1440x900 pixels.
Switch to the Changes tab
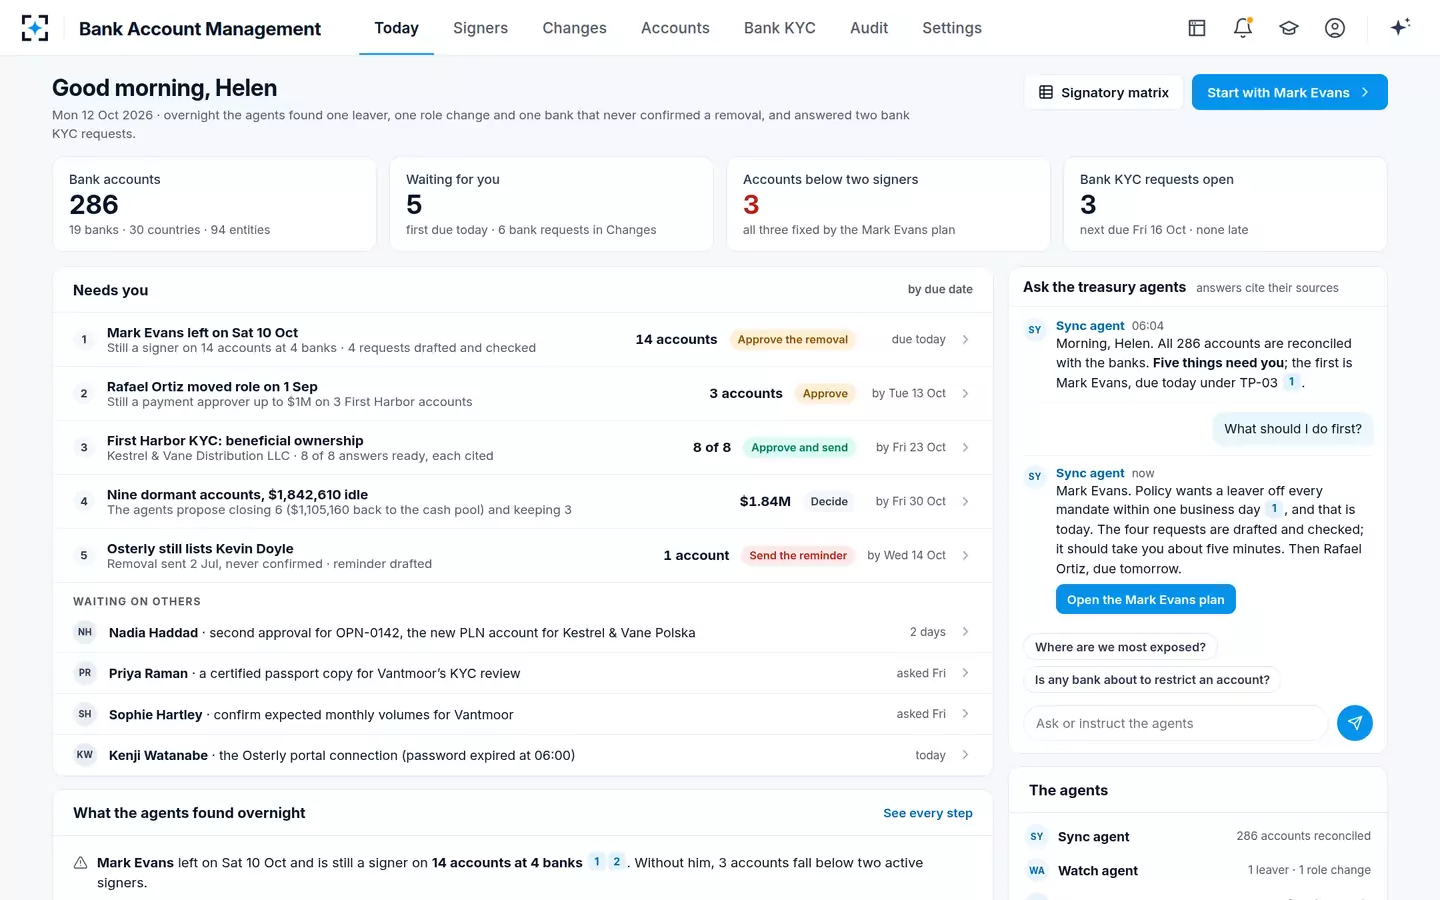pyautogui.click(x=574, y=28)
